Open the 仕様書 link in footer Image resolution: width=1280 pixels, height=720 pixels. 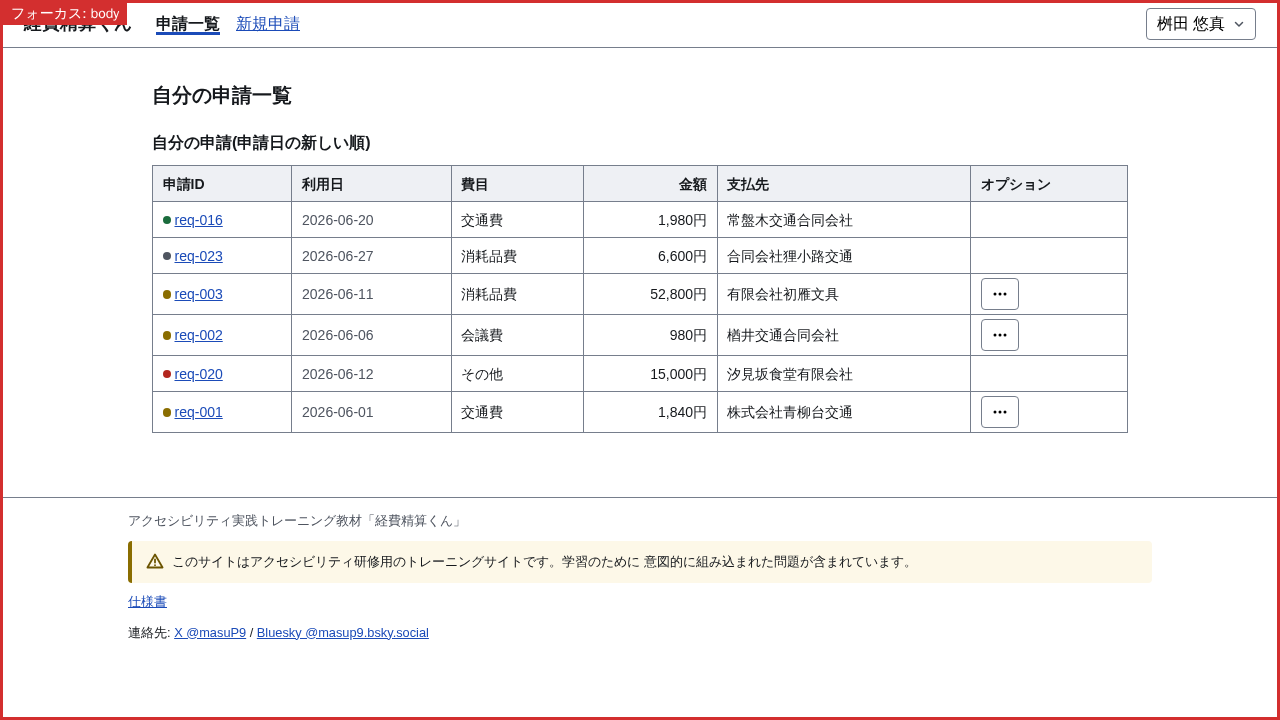point(147,602)
